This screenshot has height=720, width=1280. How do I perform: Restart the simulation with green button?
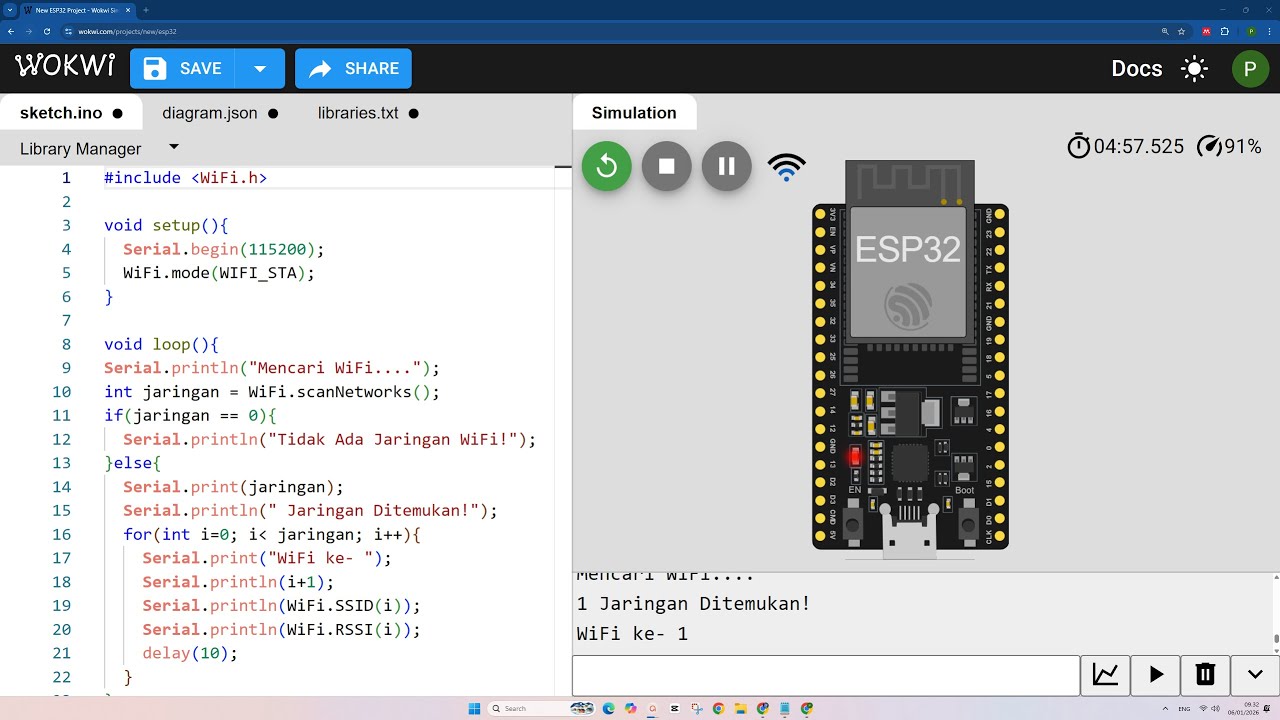(x=607, y=167)
